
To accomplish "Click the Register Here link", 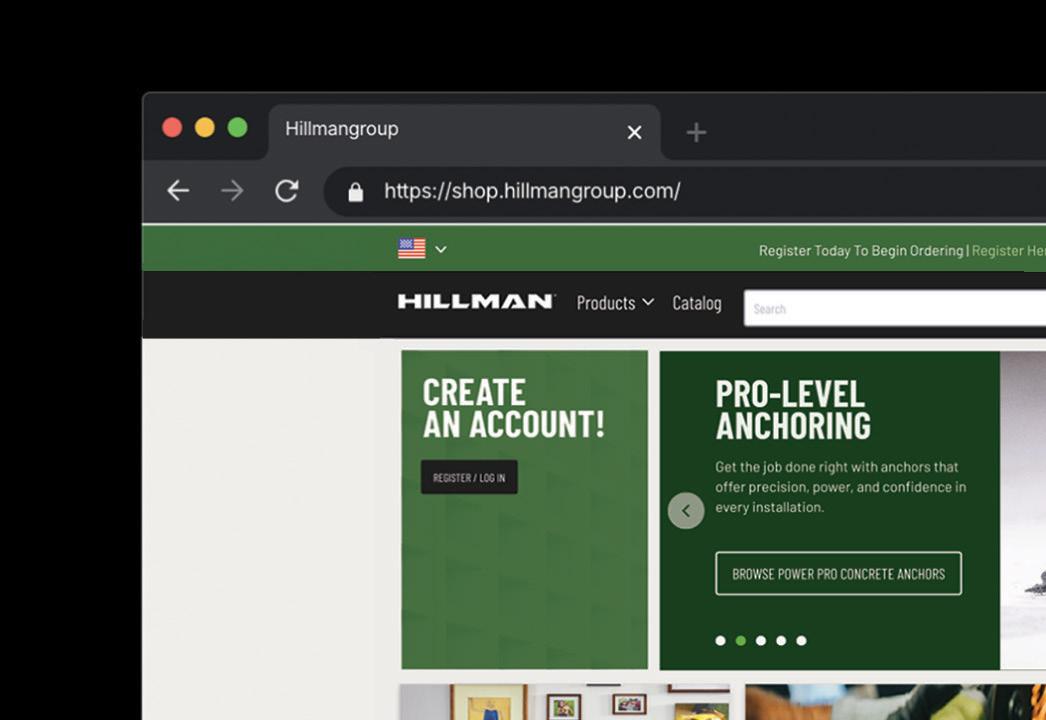I will pyautogui.click(x=1009, y=251).
